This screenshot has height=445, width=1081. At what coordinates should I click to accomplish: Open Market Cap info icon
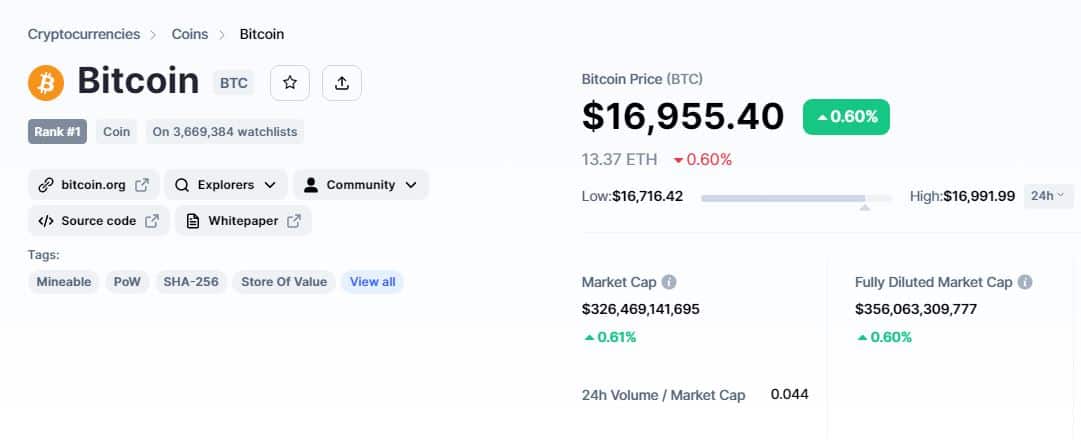tap(669, 282)
